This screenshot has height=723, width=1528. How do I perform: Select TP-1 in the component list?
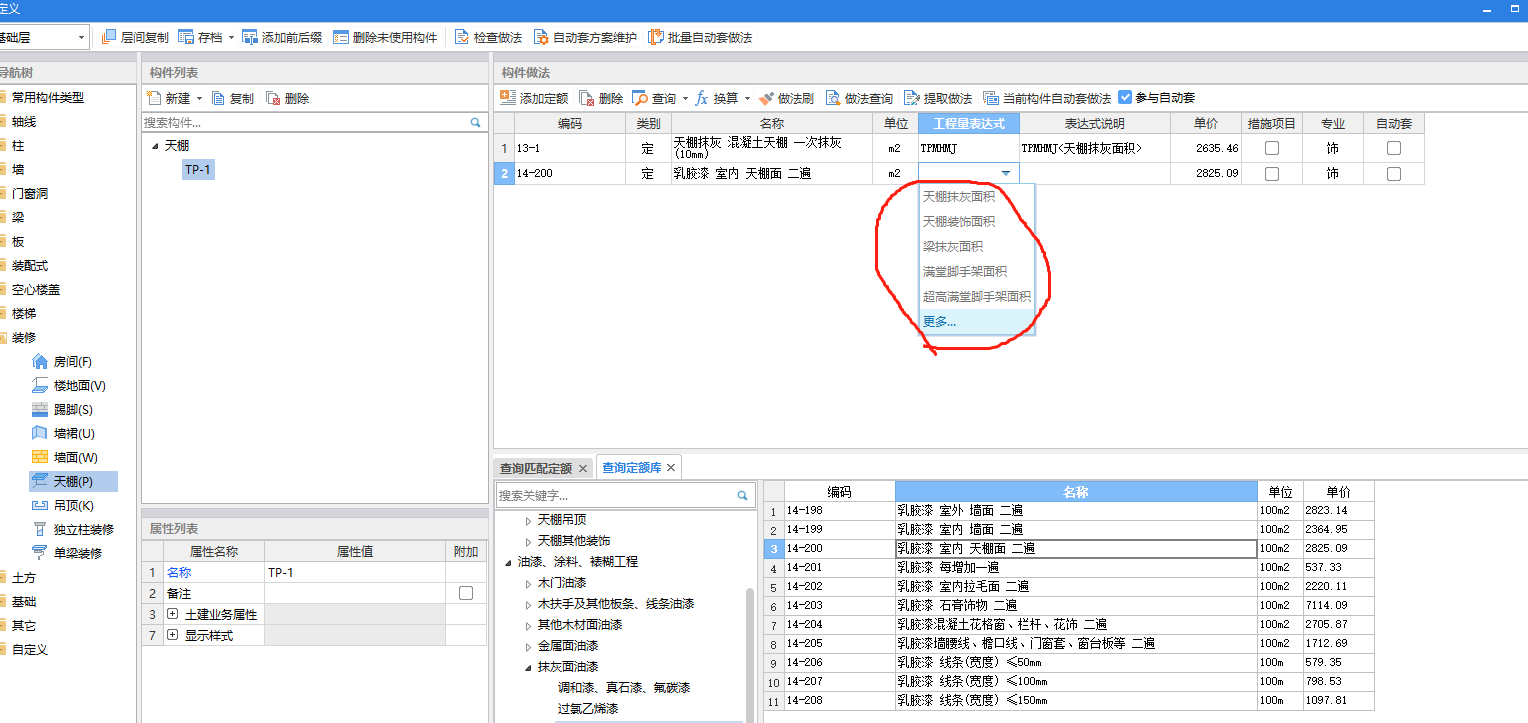[198, 170]
